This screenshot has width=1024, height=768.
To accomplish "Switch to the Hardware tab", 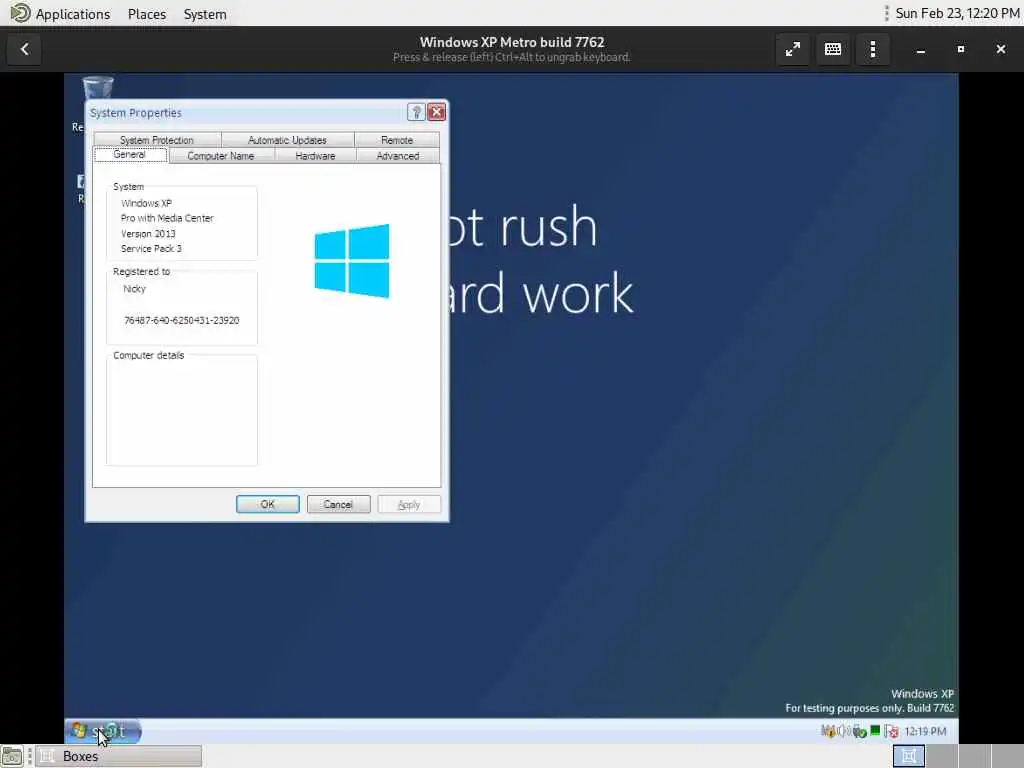I will (x=315, y=156).
